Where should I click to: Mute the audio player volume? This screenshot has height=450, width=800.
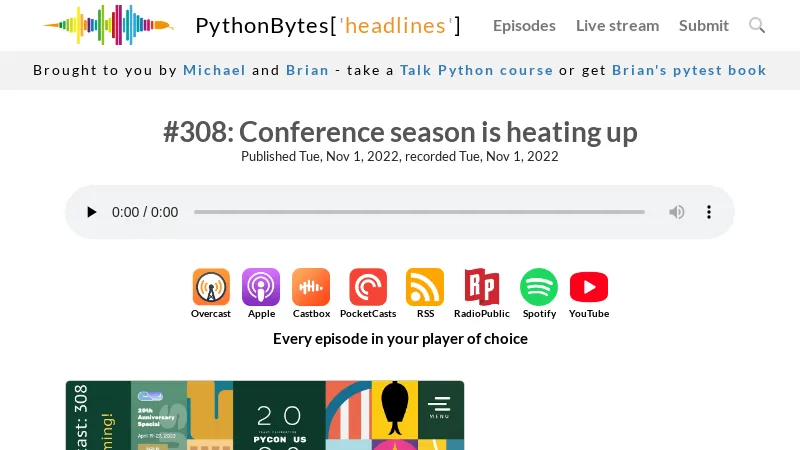point(677,212)
